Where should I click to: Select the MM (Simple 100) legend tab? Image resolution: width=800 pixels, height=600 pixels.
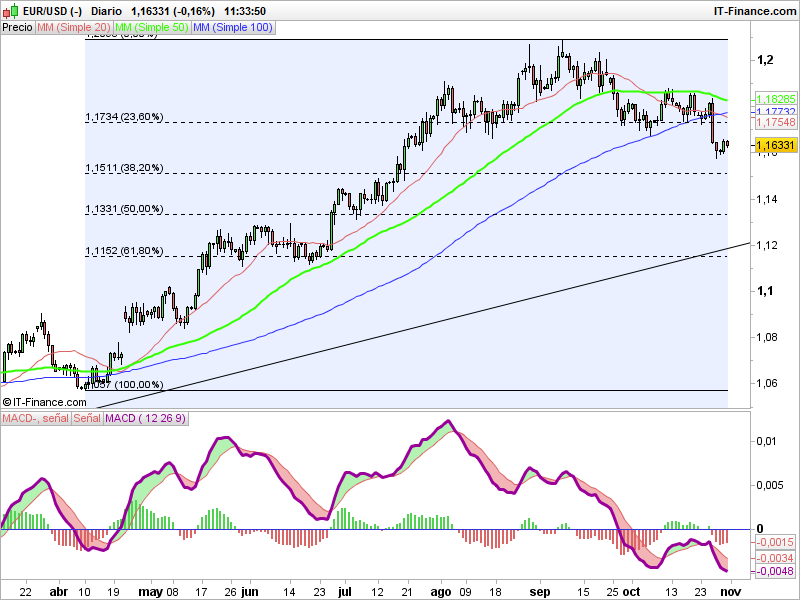click(x=233, y=28)
